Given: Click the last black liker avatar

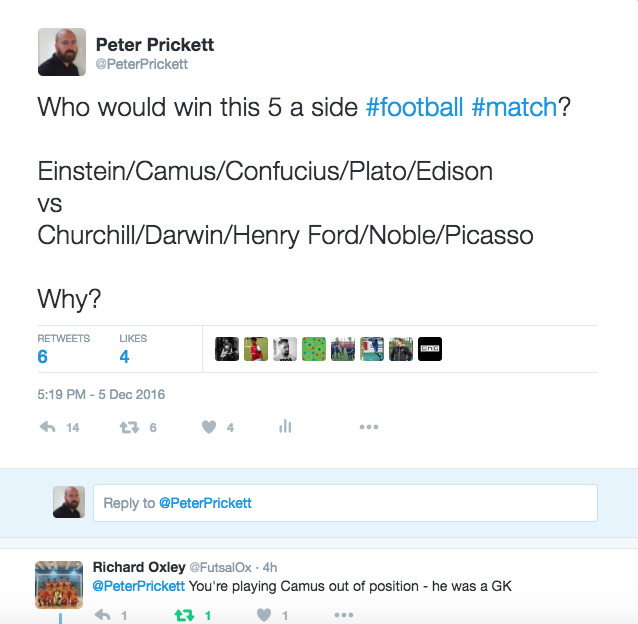Looking at the screenshot, I should click(x=430, y=349).
